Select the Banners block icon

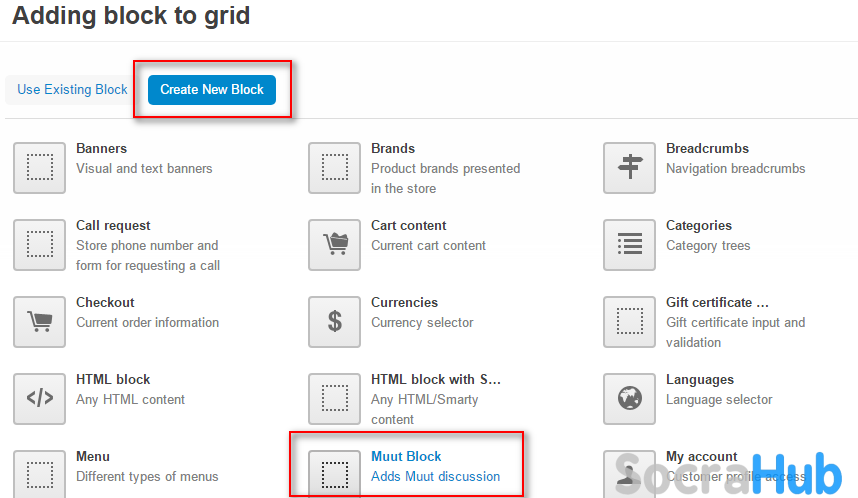tap(39, 168)
